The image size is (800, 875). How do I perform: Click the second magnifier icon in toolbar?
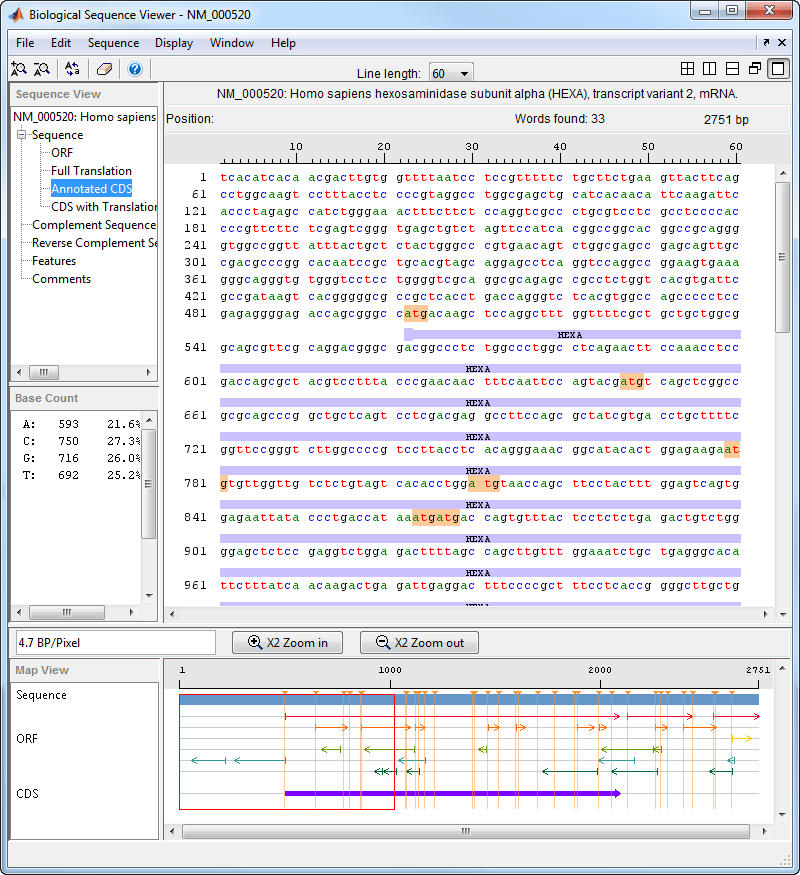41,69
